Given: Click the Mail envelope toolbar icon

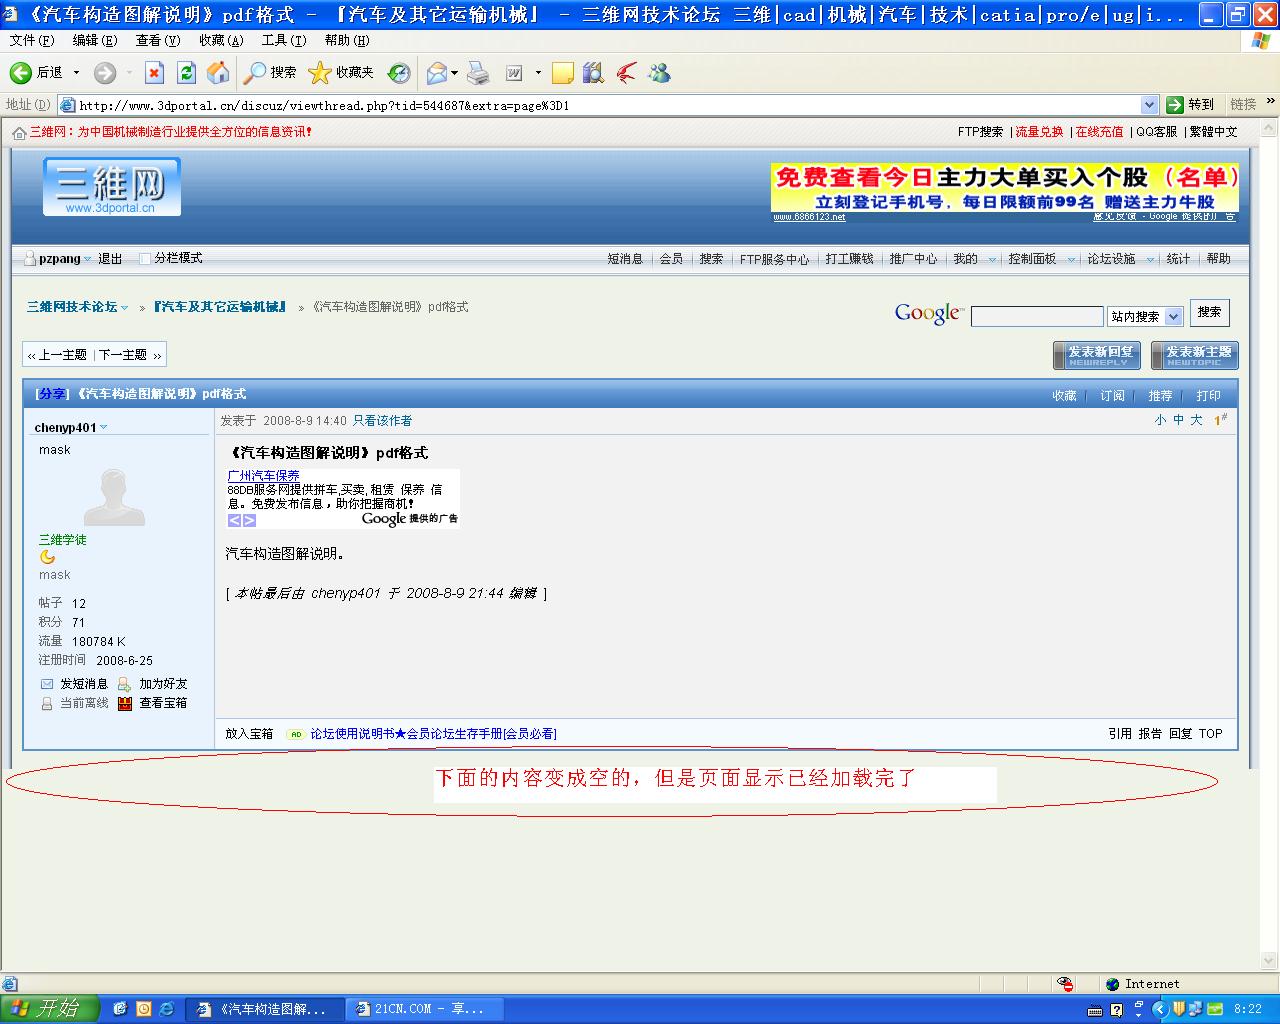Looking at the screenshot, I should (x=437, y=73).
